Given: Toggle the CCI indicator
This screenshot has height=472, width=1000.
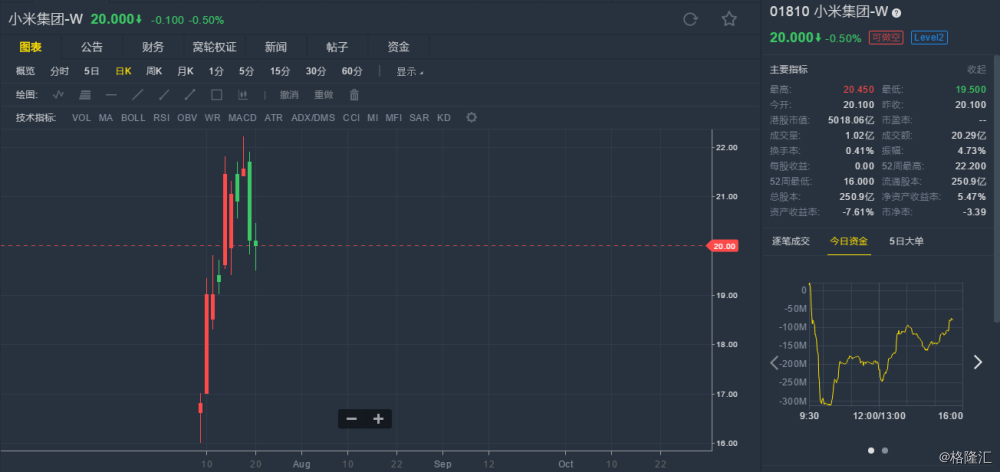Looking at the screenshot, I should [x=351, y=117].
